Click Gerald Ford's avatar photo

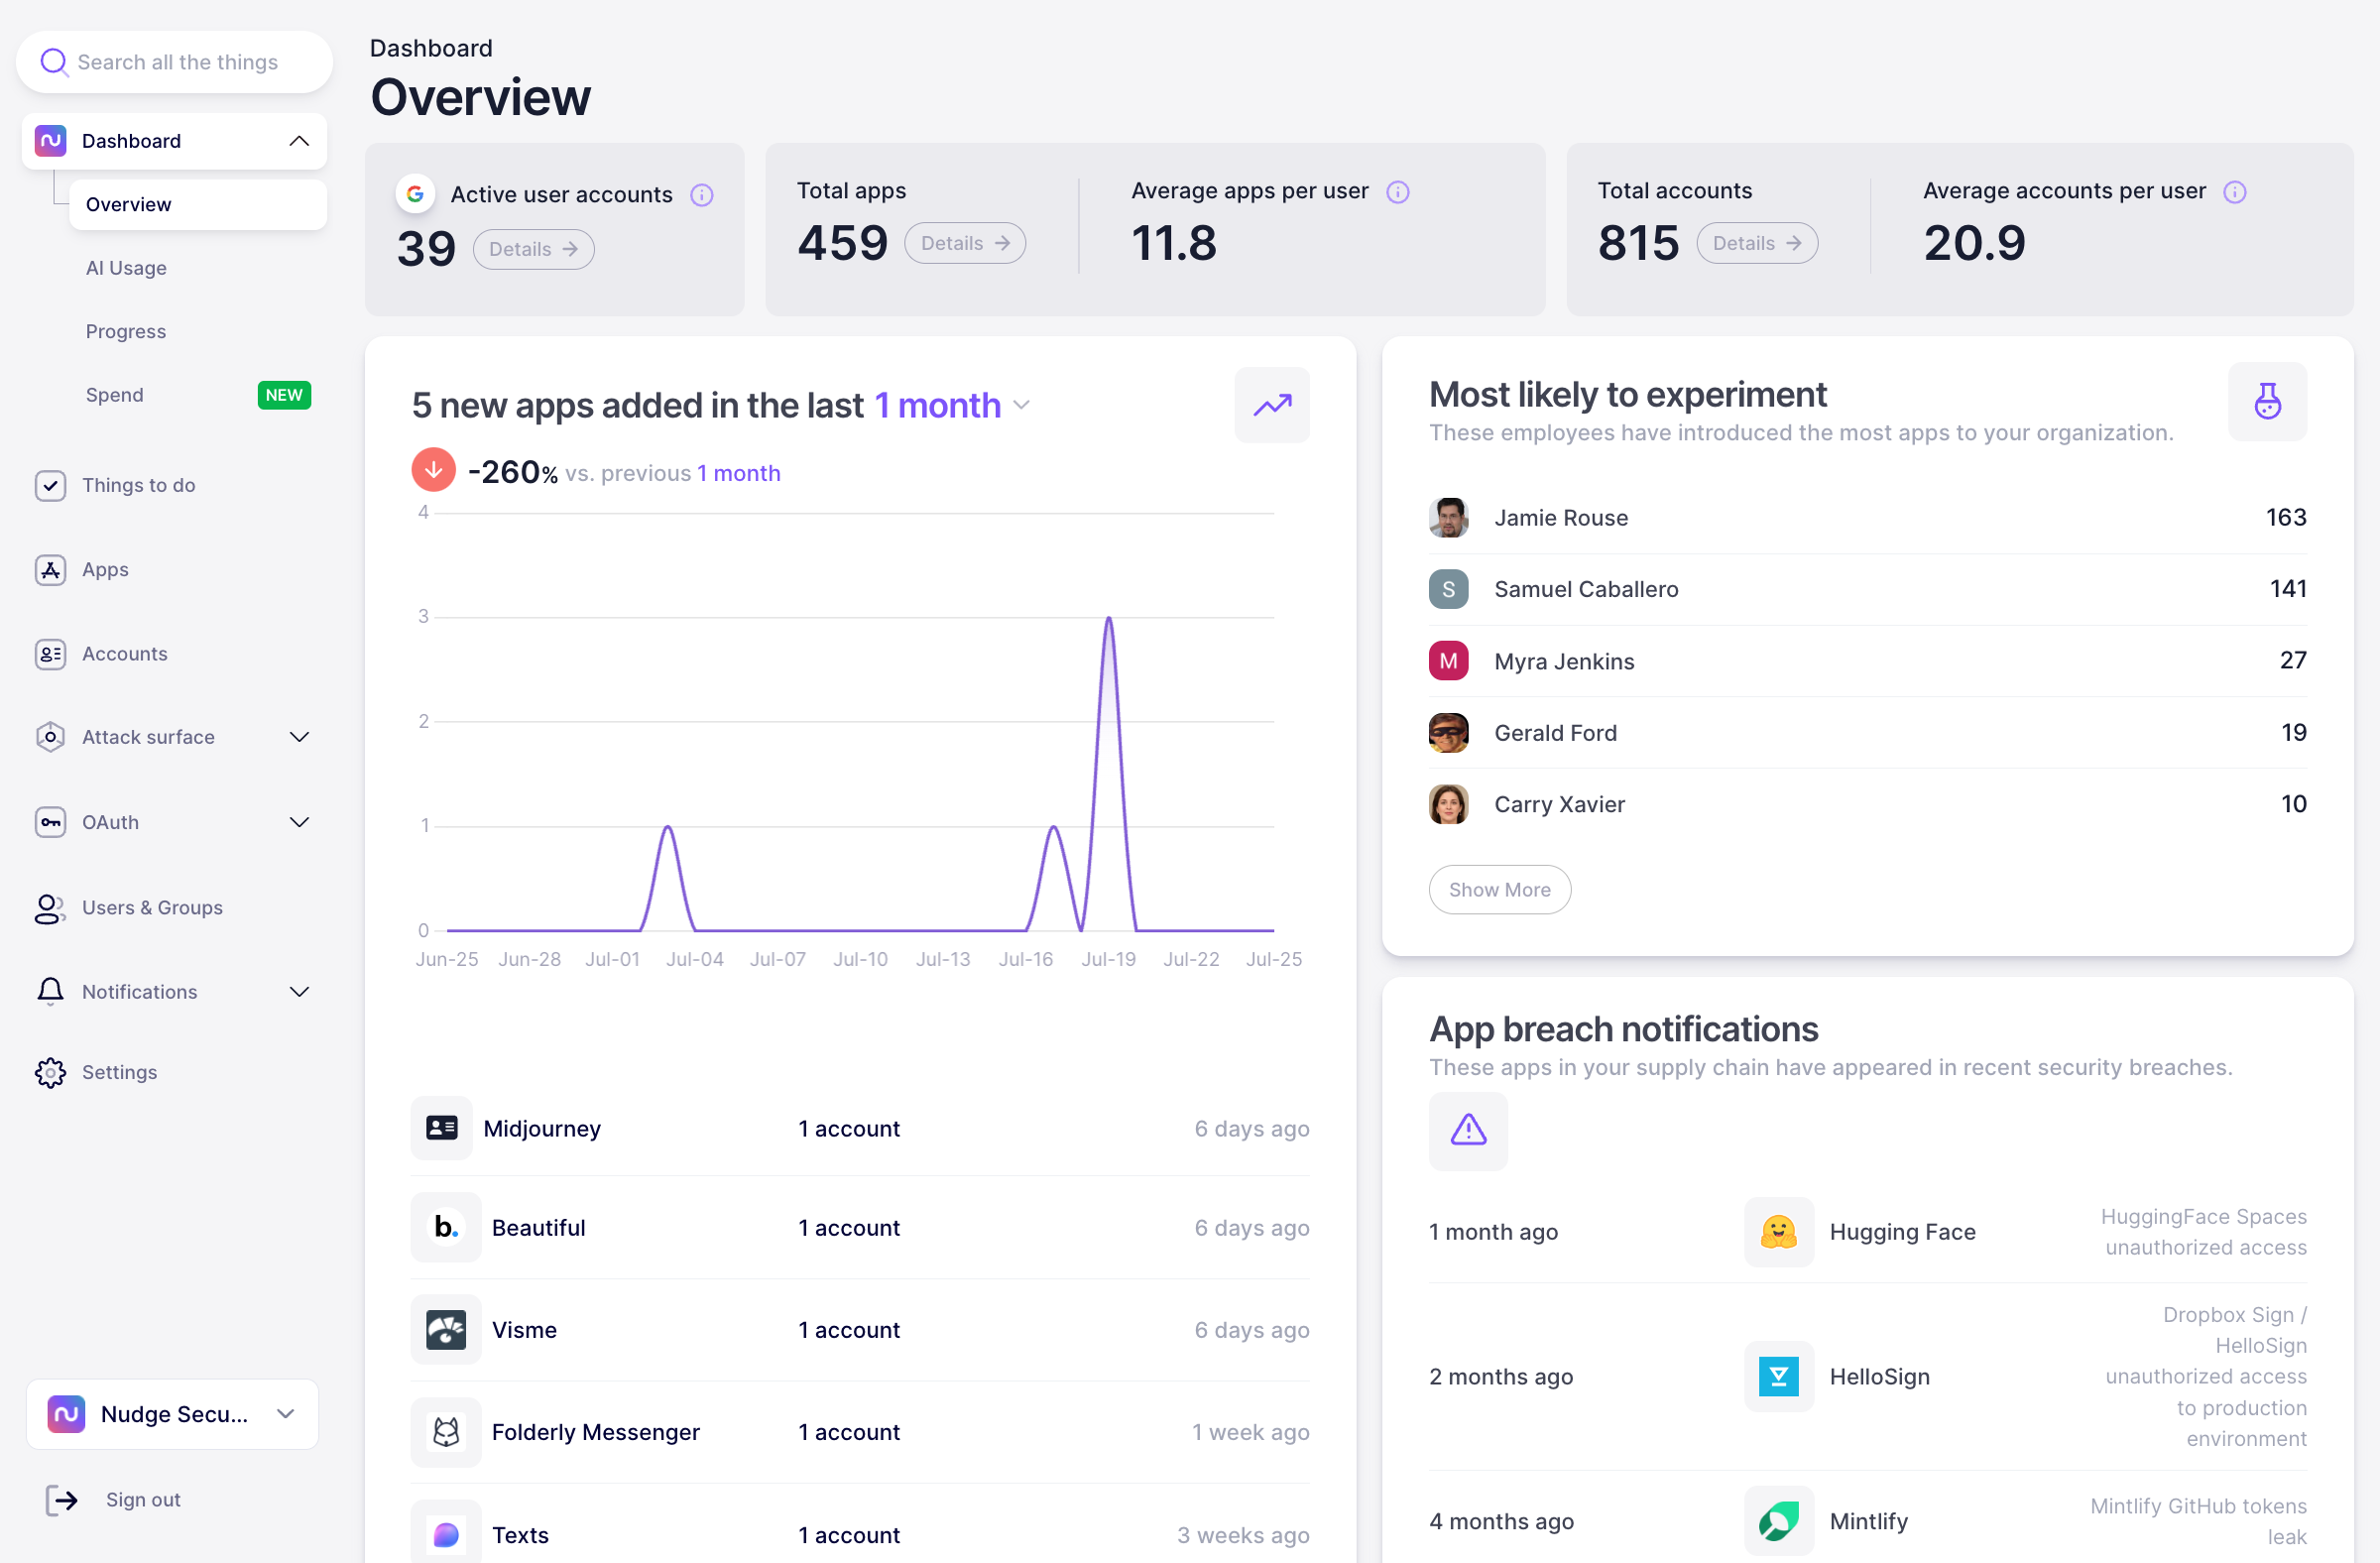(1448, 733)
